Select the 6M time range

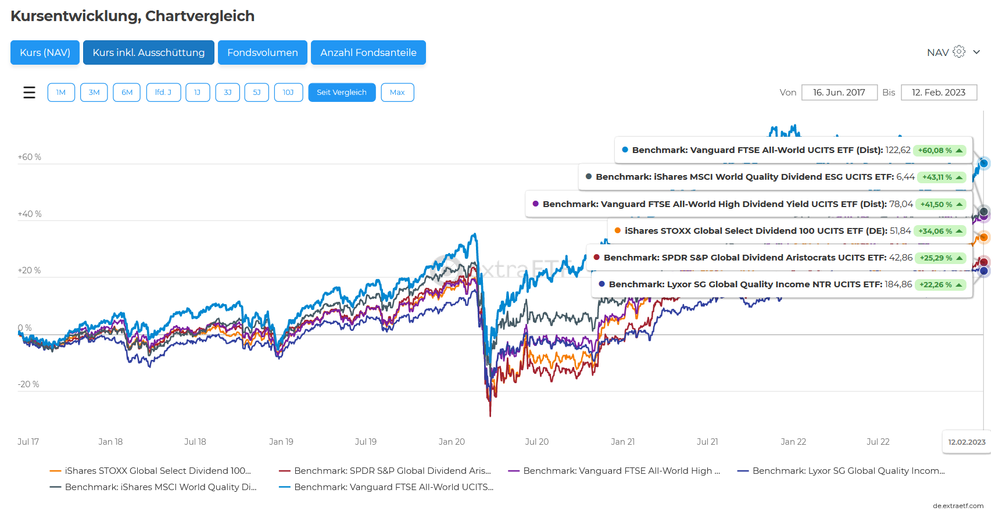click(127, 92)
